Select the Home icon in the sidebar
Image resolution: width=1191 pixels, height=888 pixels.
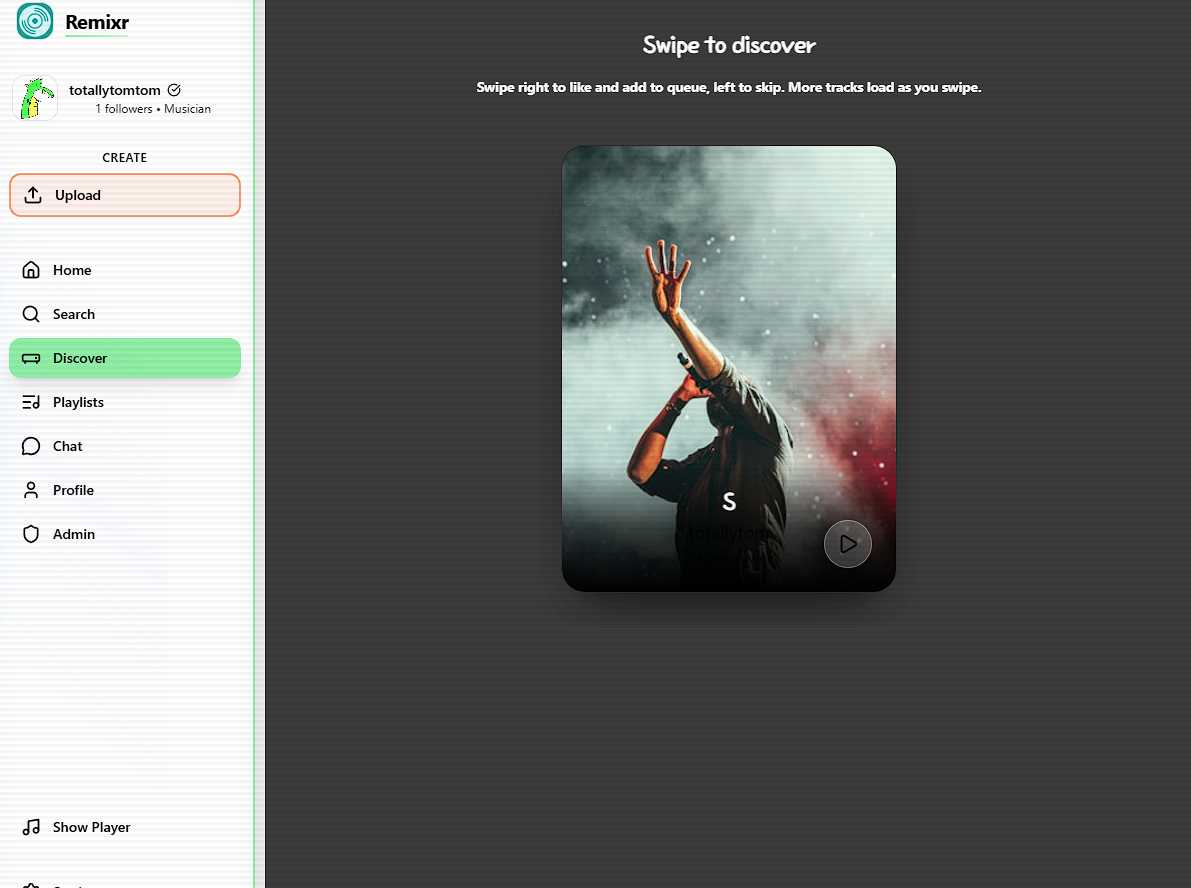click(31, 270)
